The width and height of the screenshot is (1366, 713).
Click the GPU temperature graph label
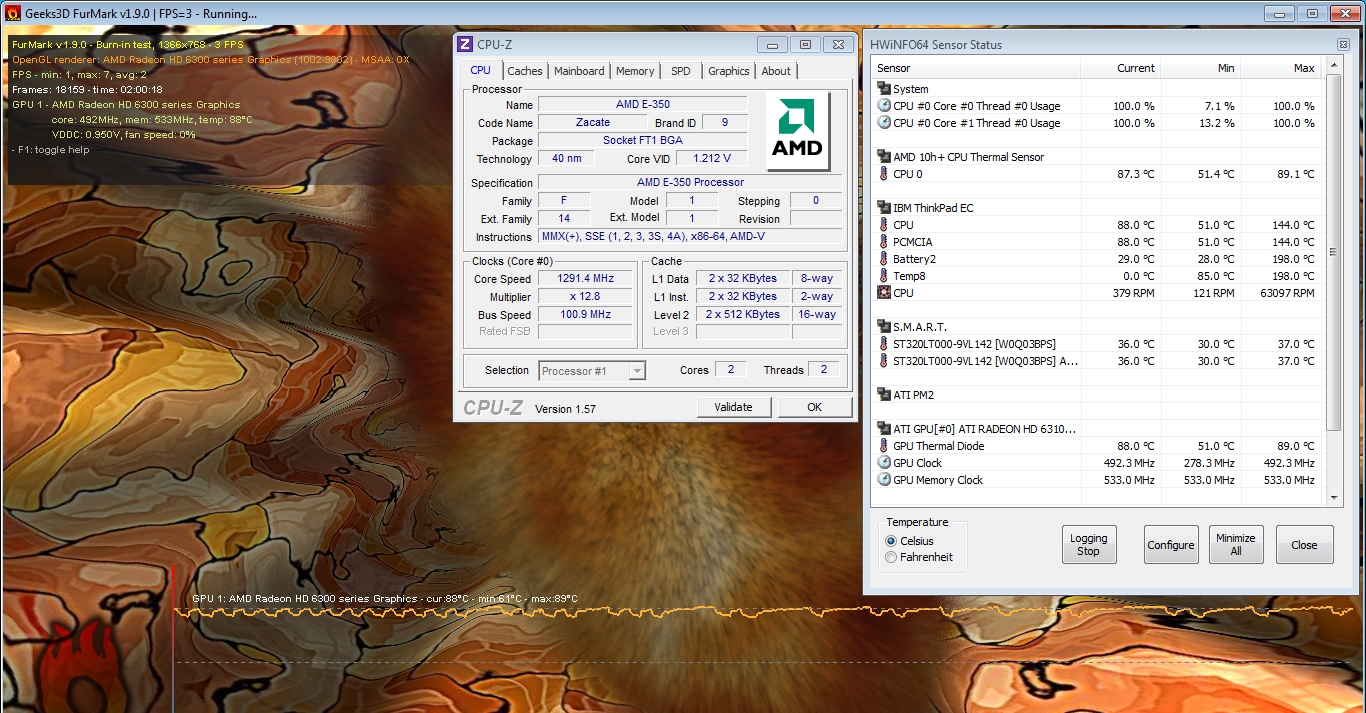pyautogui.click(x=385, y=599)
